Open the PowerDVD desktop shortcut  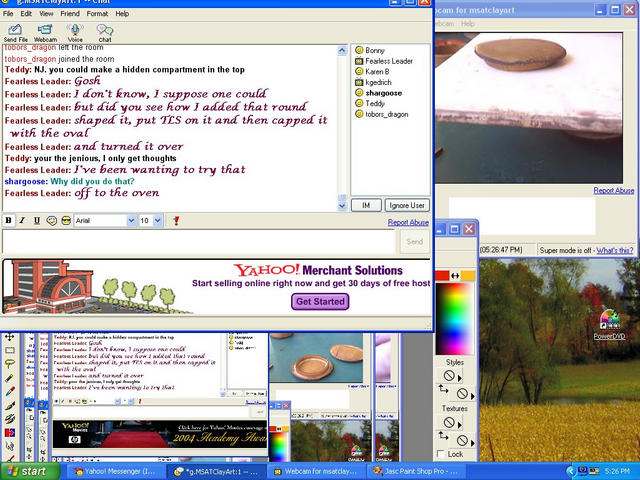pyautogui.click(x=609, y=324)
